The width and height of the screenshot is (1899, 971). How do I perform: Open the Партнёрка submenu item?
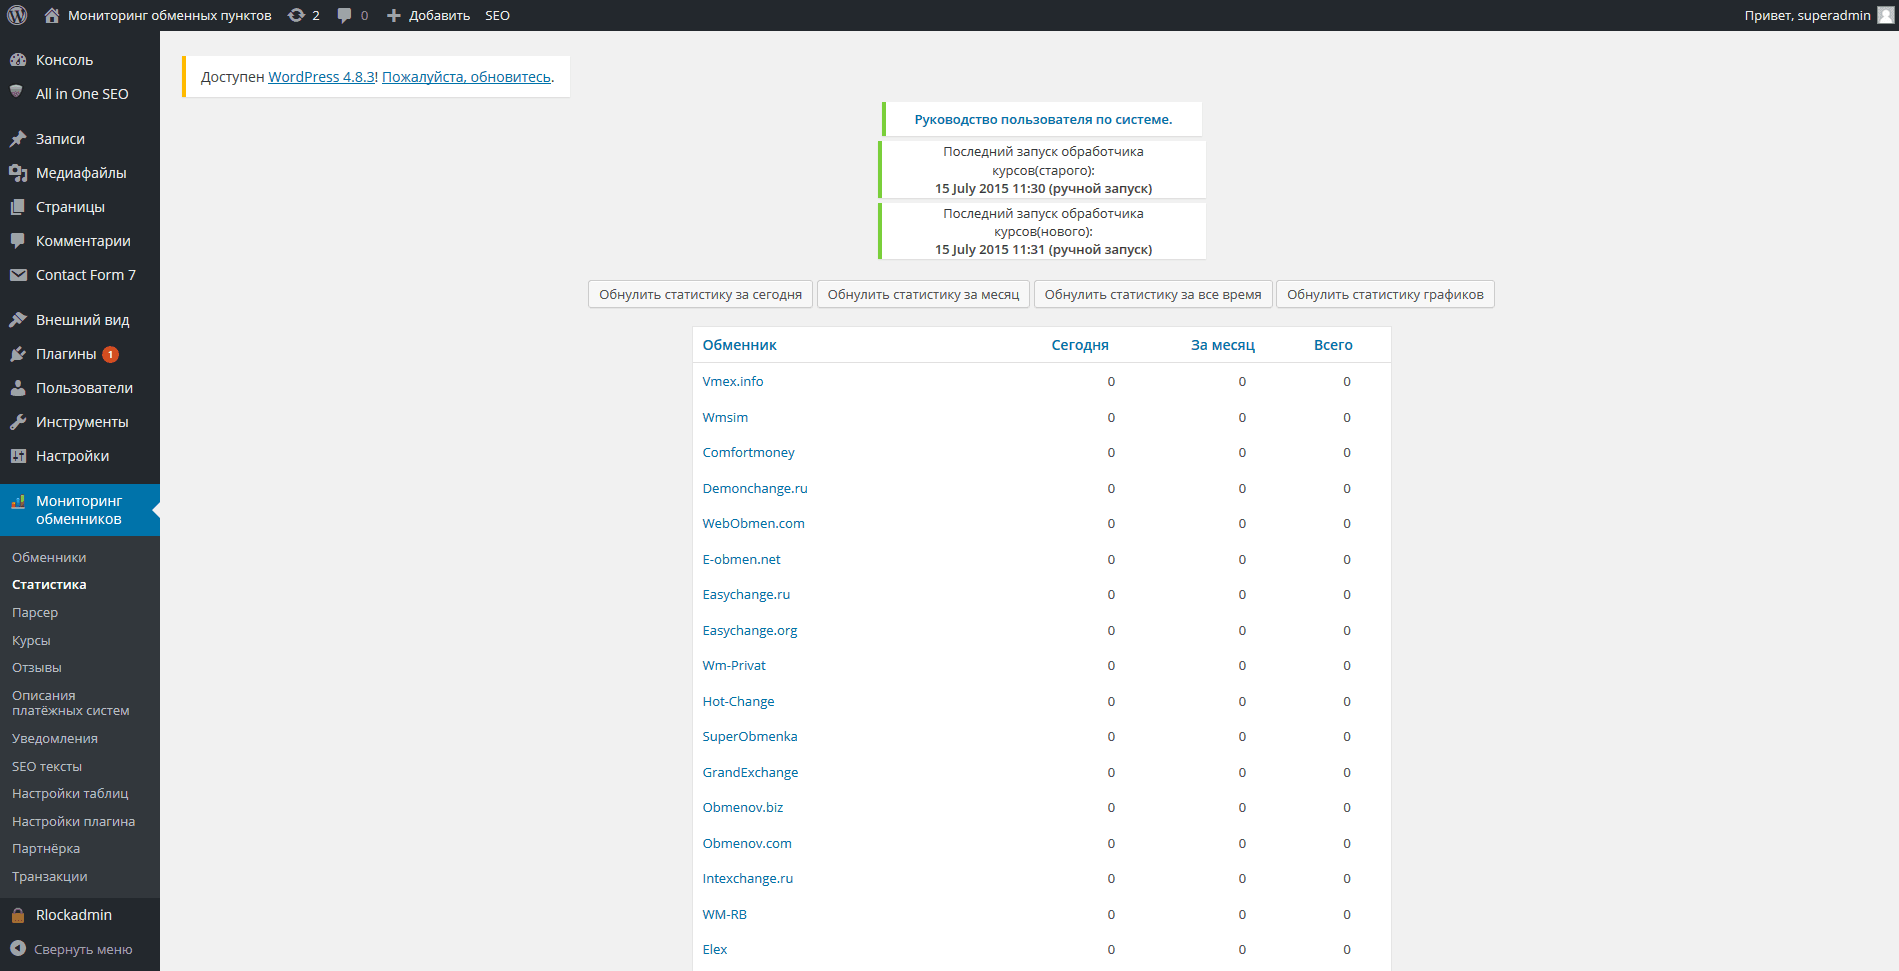click(x=46, y=849)
